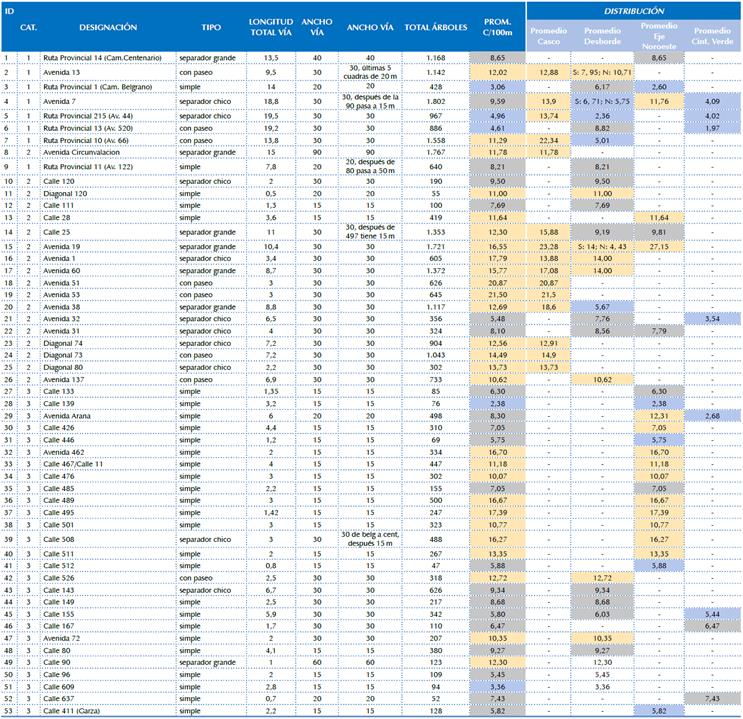743x719 pixels.
Task: Select the TOTAL ÁRBOLES column header
Action: coord(436,28)
